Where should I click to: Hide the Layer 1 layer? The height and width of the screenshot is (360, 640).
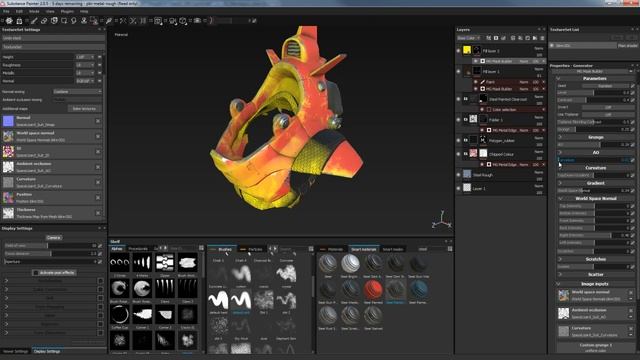[458, 189]
